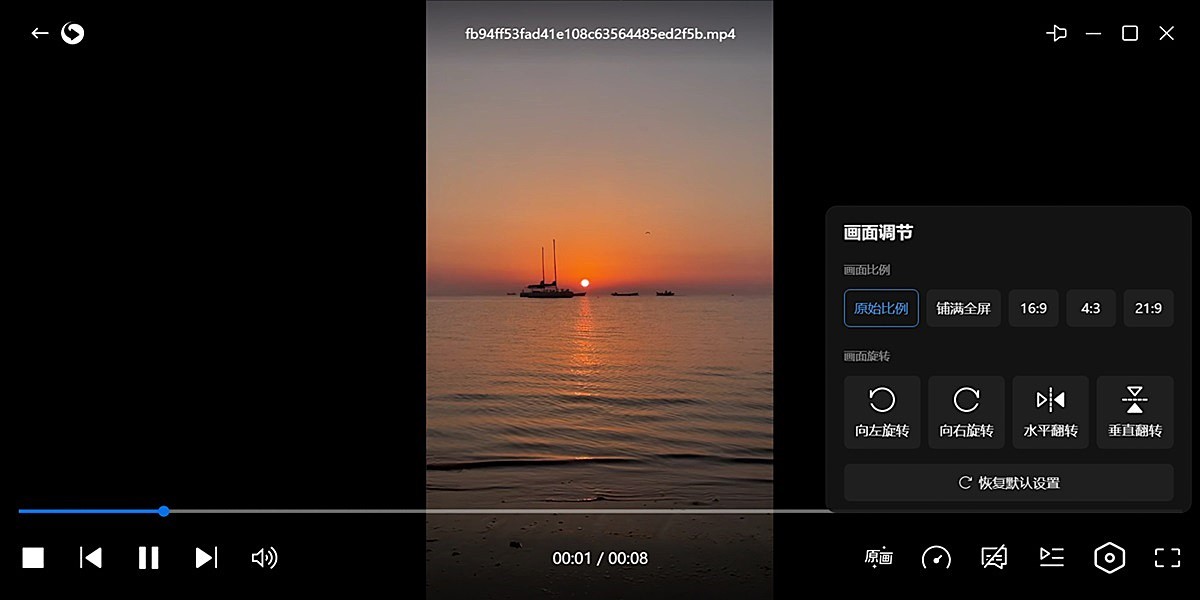Toggle the subtitles icon
The width and height of the screenshot is (1200, 600).
(994, 558)
